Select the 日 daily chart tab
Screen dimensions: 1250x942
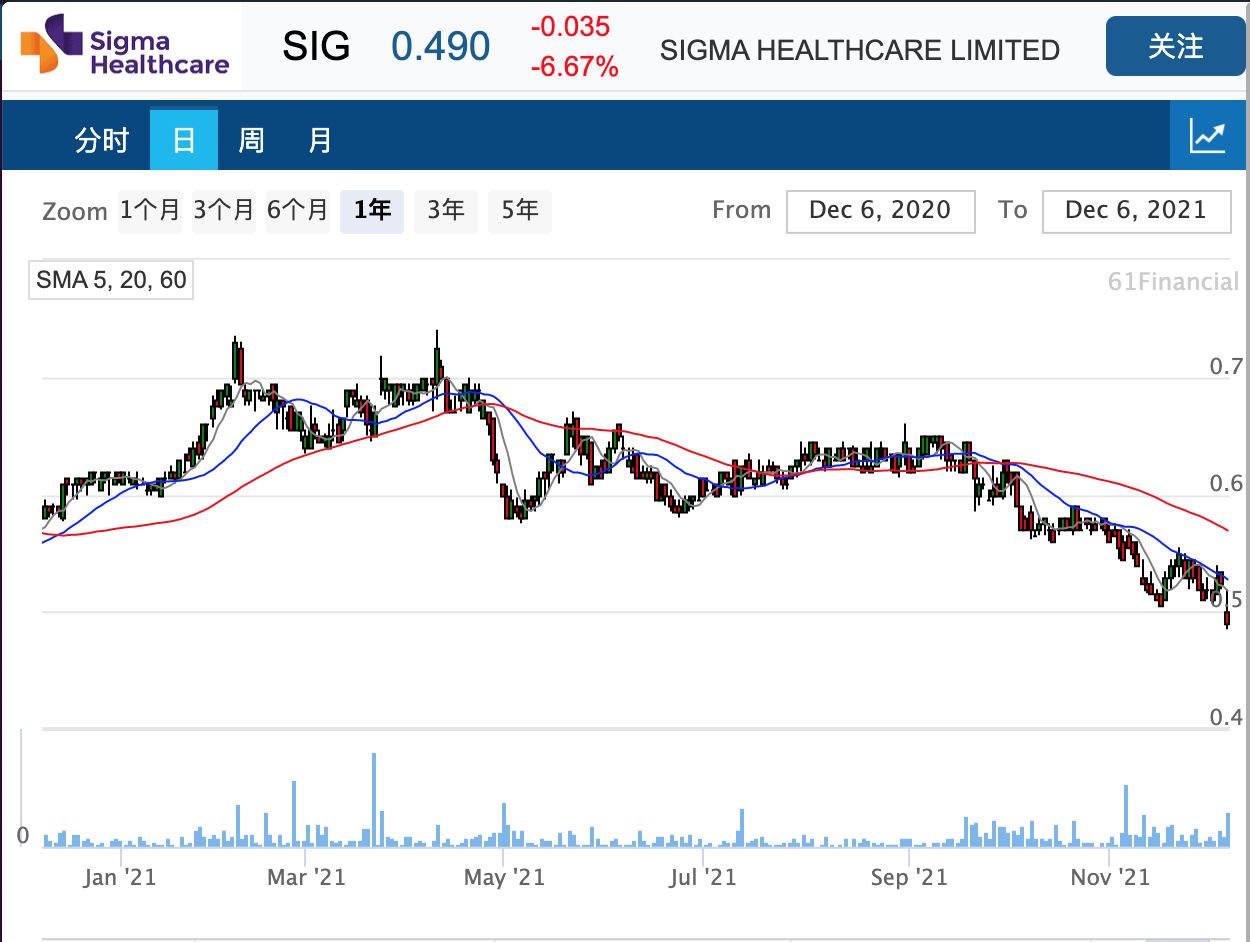point(184,140)
